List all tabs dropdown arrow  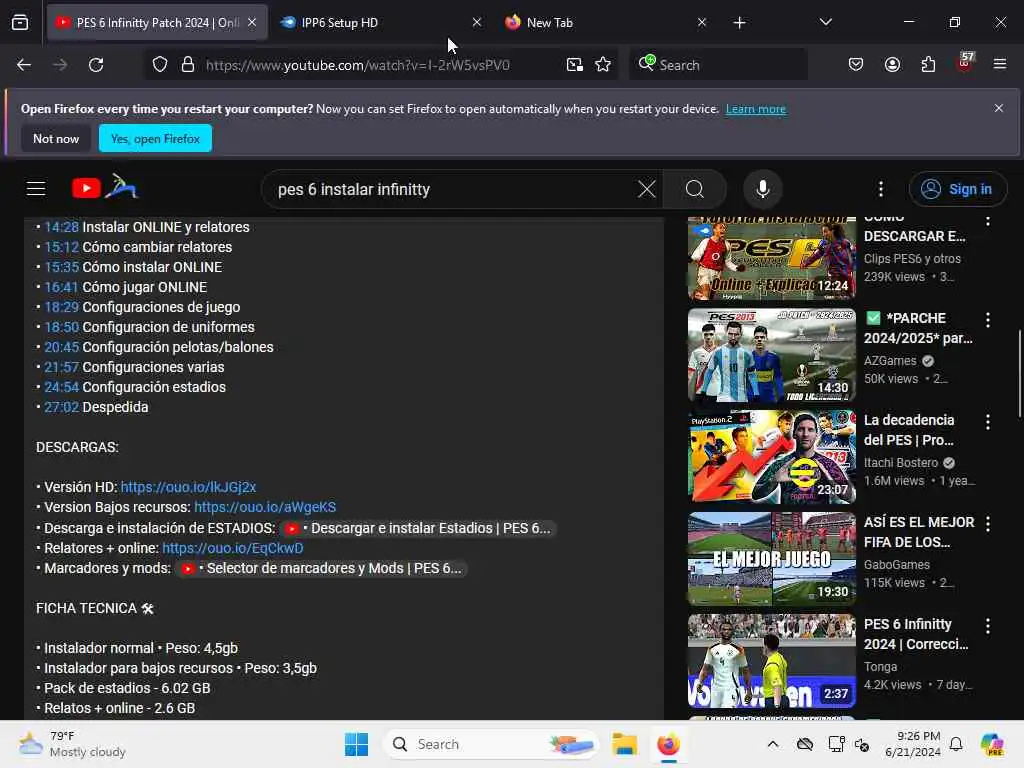pos(825,23)
